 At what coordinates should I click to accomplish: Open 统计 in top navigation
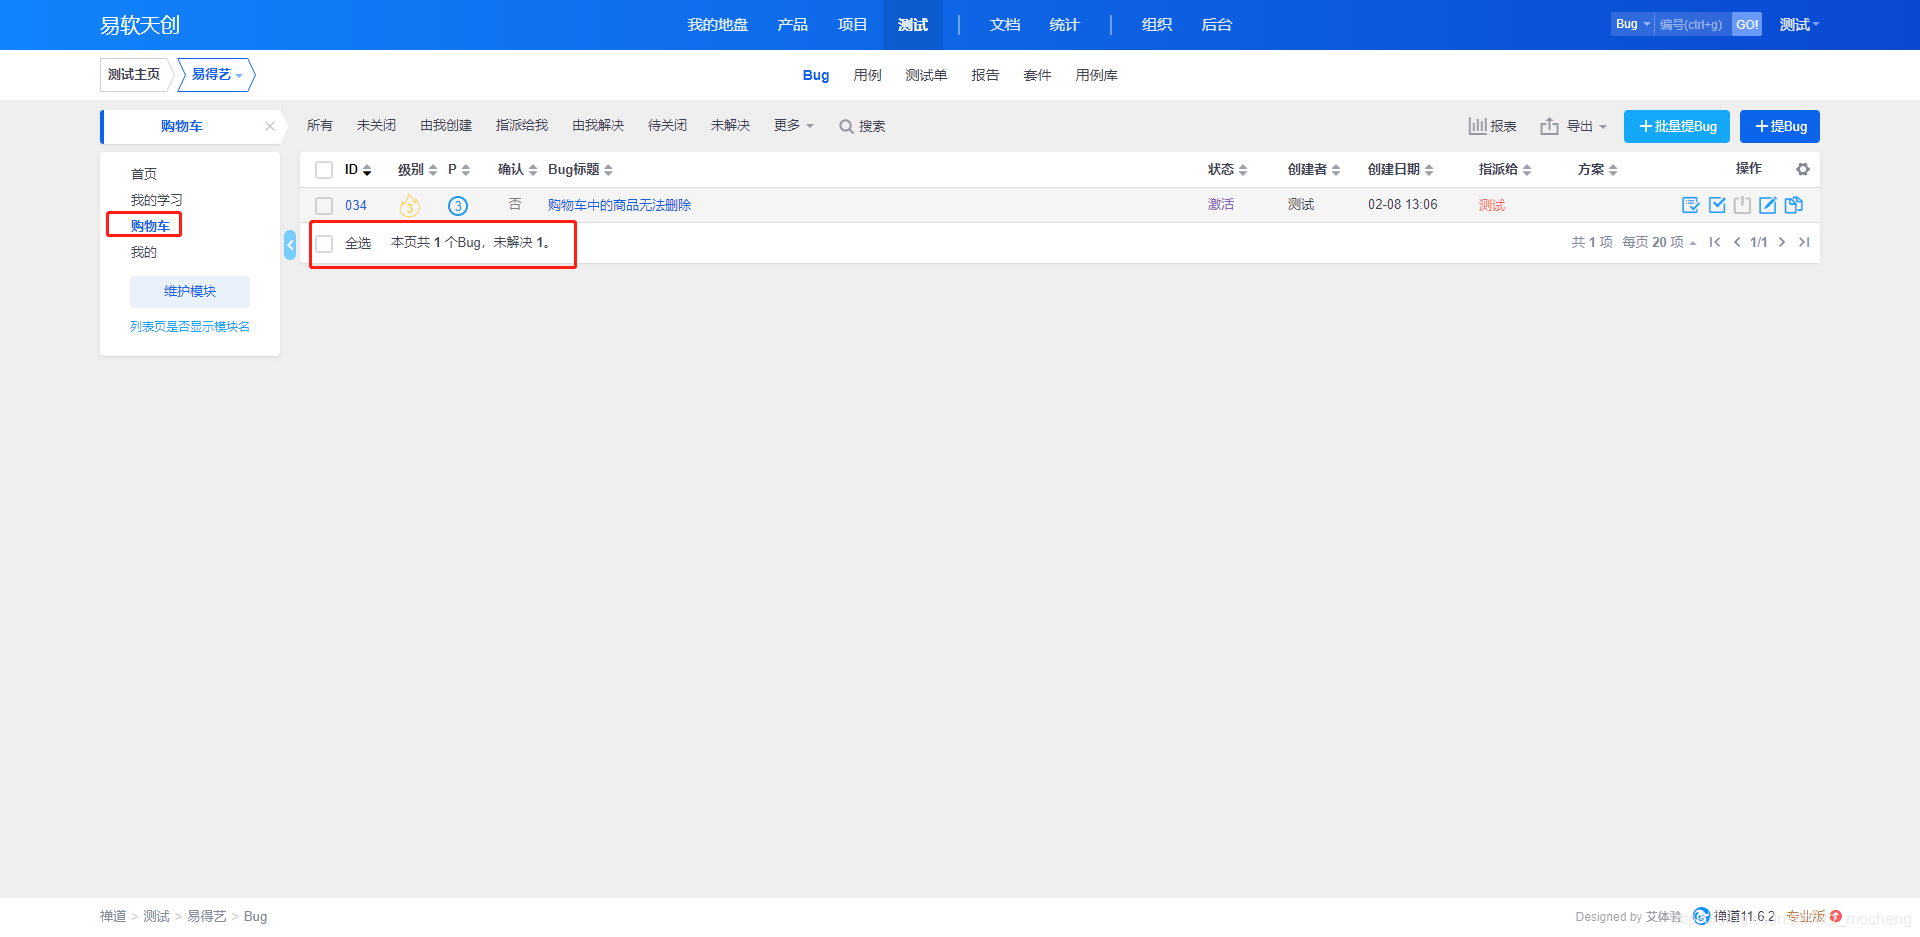click(x=1065, y=25)
